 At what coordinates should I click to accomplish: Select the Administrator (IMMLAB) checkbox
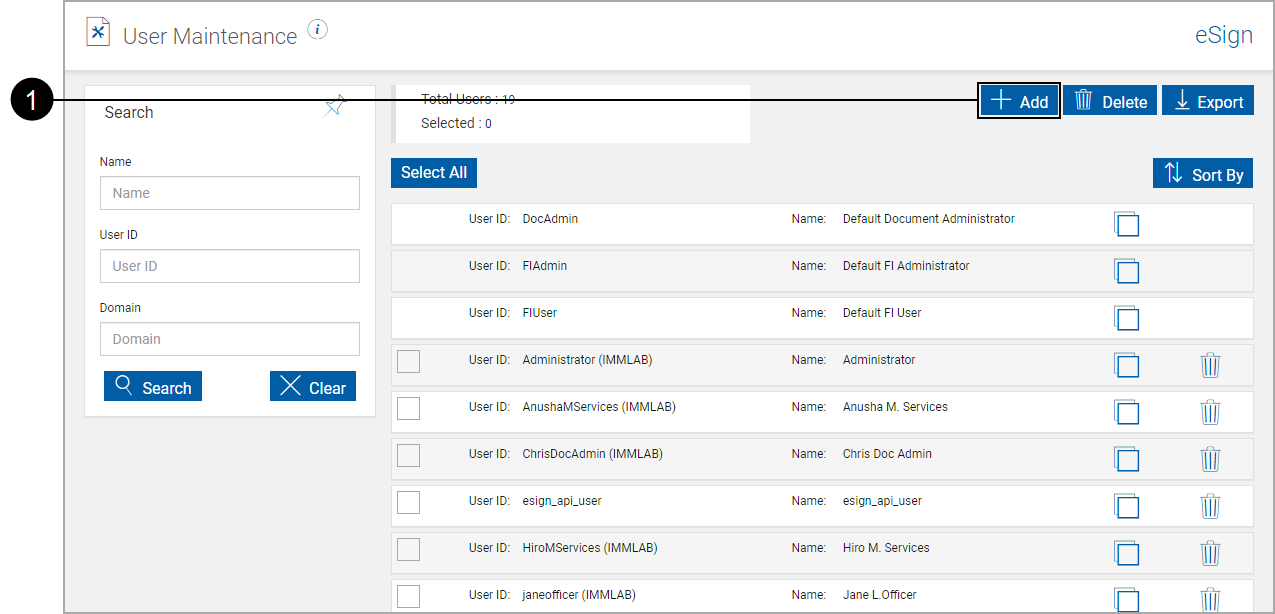[408, 361]
